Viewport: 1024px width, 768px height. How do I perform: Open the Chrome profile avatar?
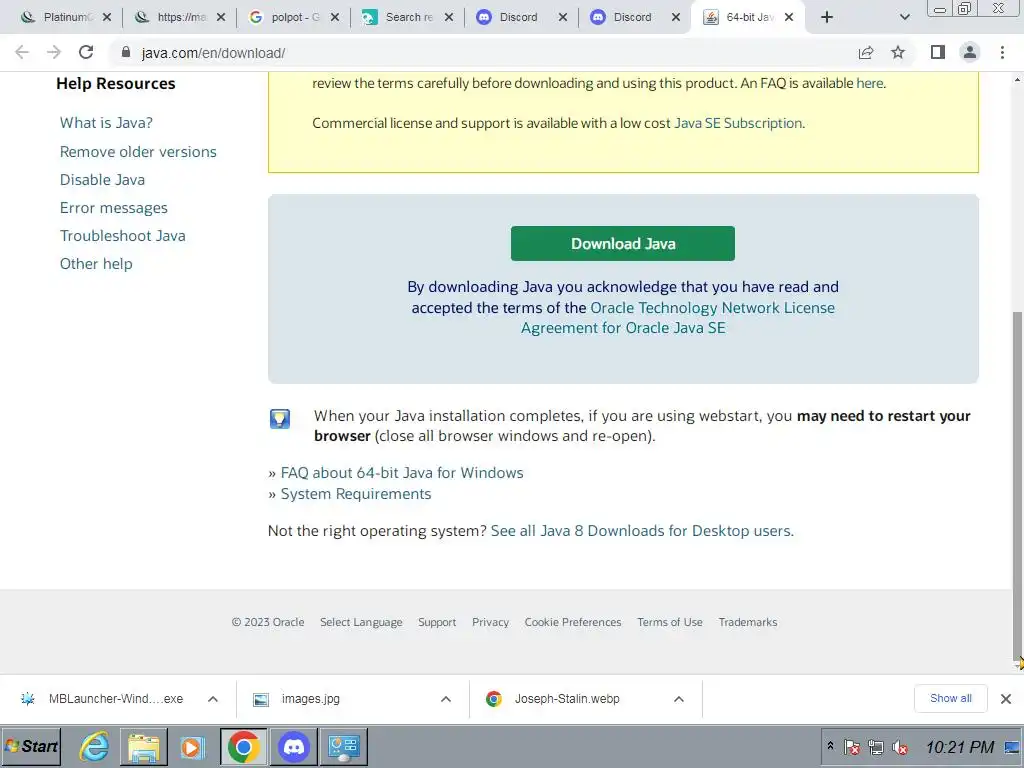[970, 52]
